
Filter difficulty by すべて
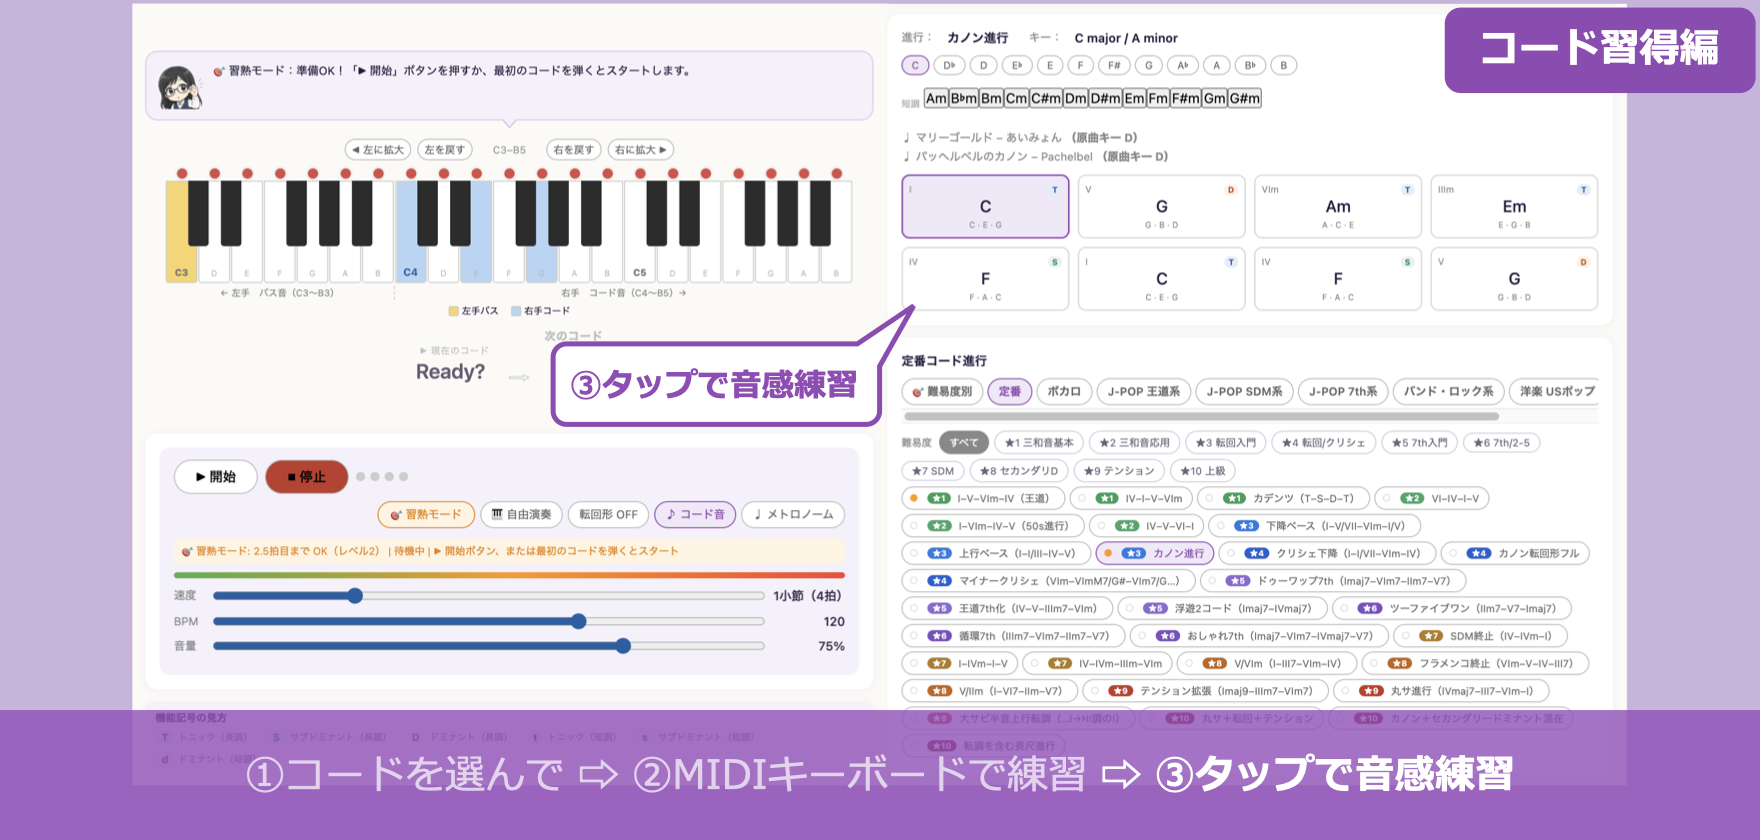(x=965, y=443)
